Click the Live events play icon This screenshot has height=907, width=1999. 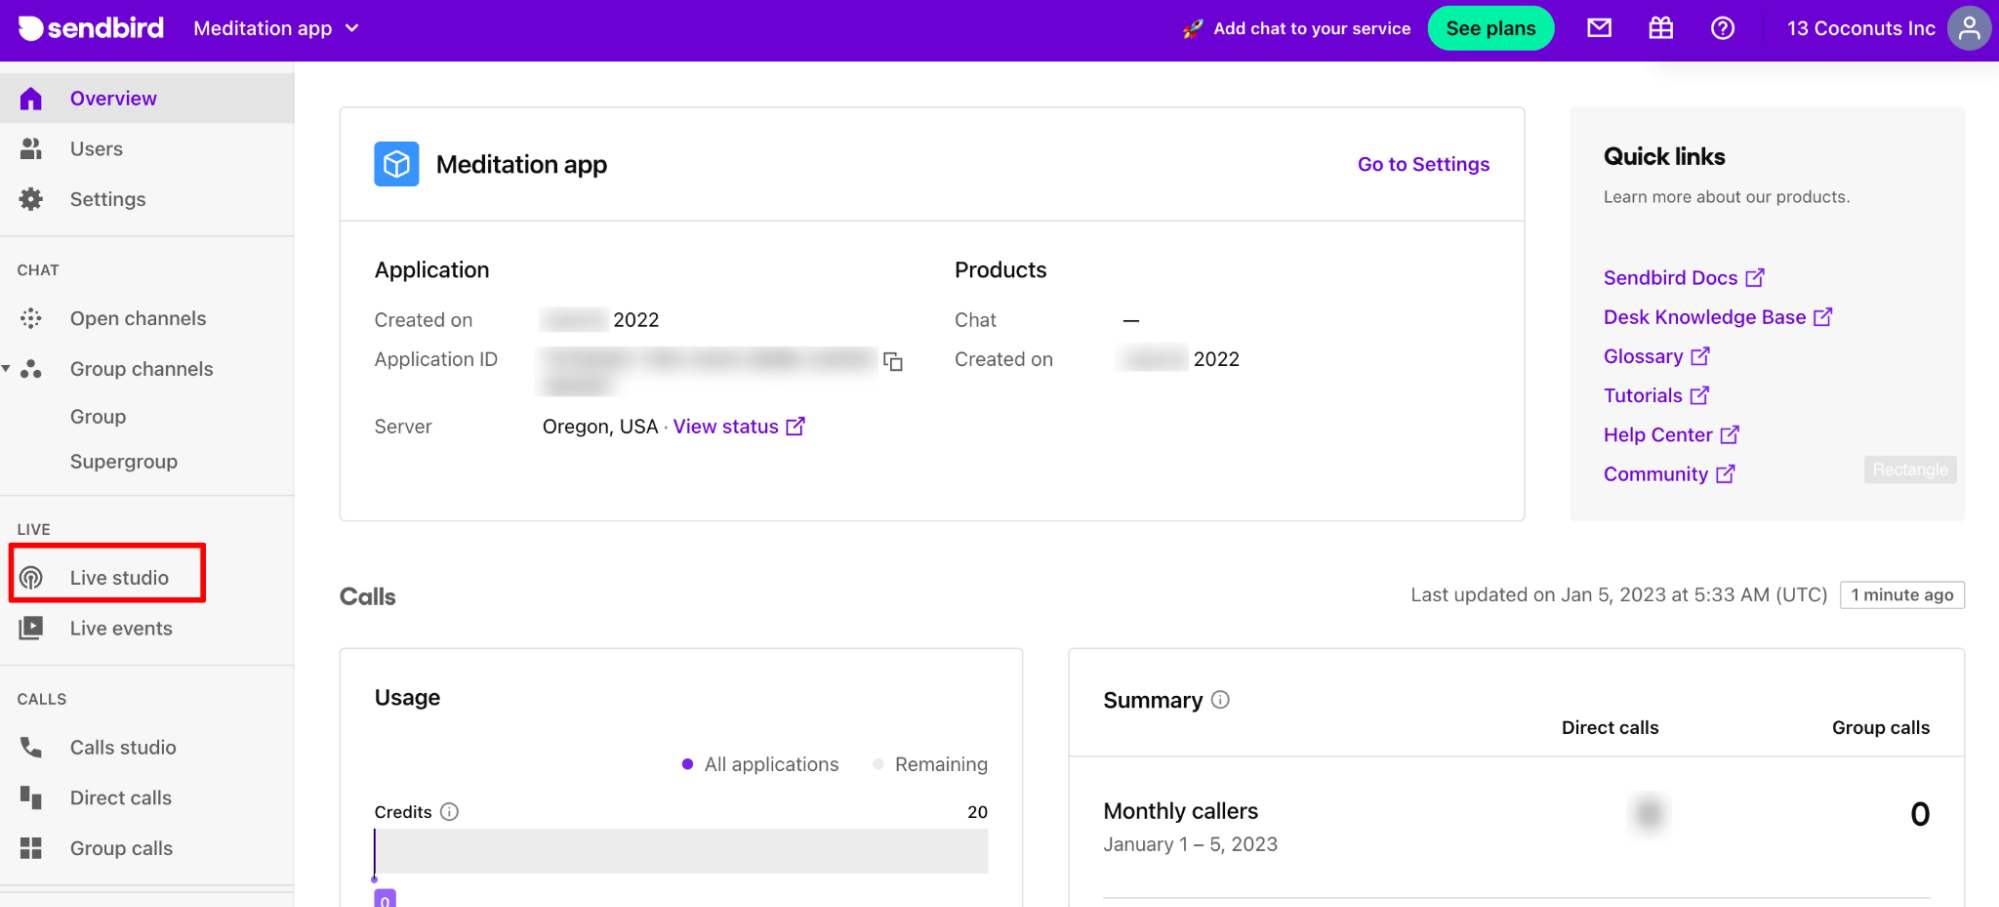(x=31, y=628)
